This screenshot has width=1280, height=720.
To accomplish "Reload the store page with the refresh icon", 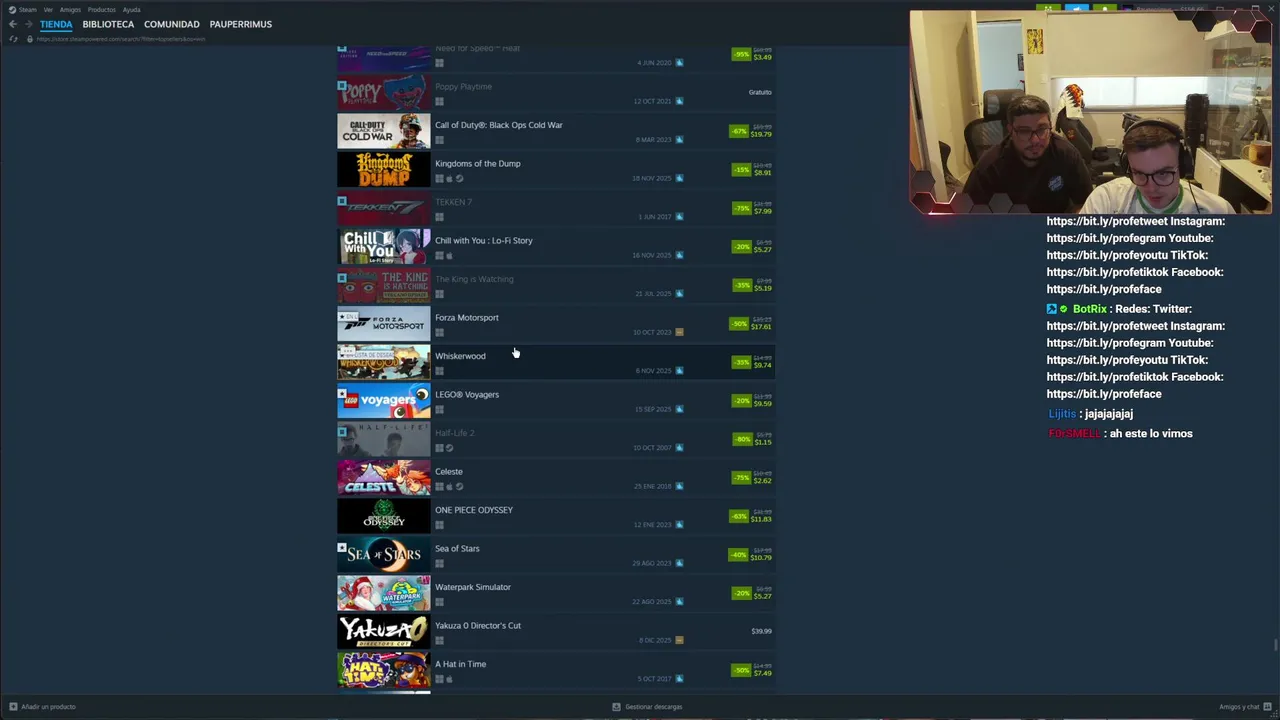I will 13,39.
